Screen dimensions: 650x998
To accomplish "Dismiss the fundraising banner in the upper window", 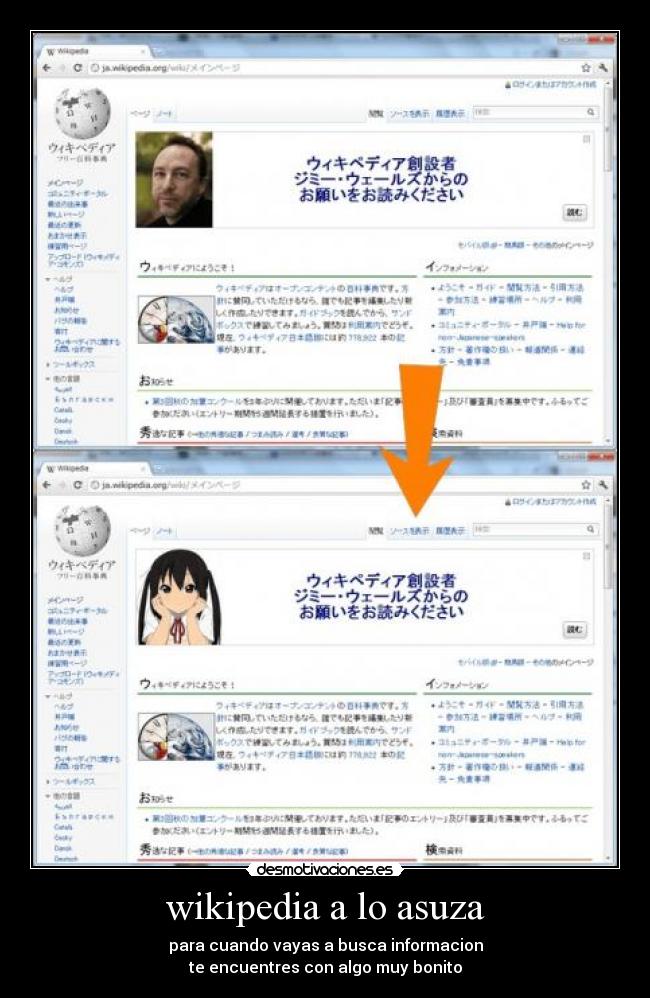I will (x=586, y=139).
